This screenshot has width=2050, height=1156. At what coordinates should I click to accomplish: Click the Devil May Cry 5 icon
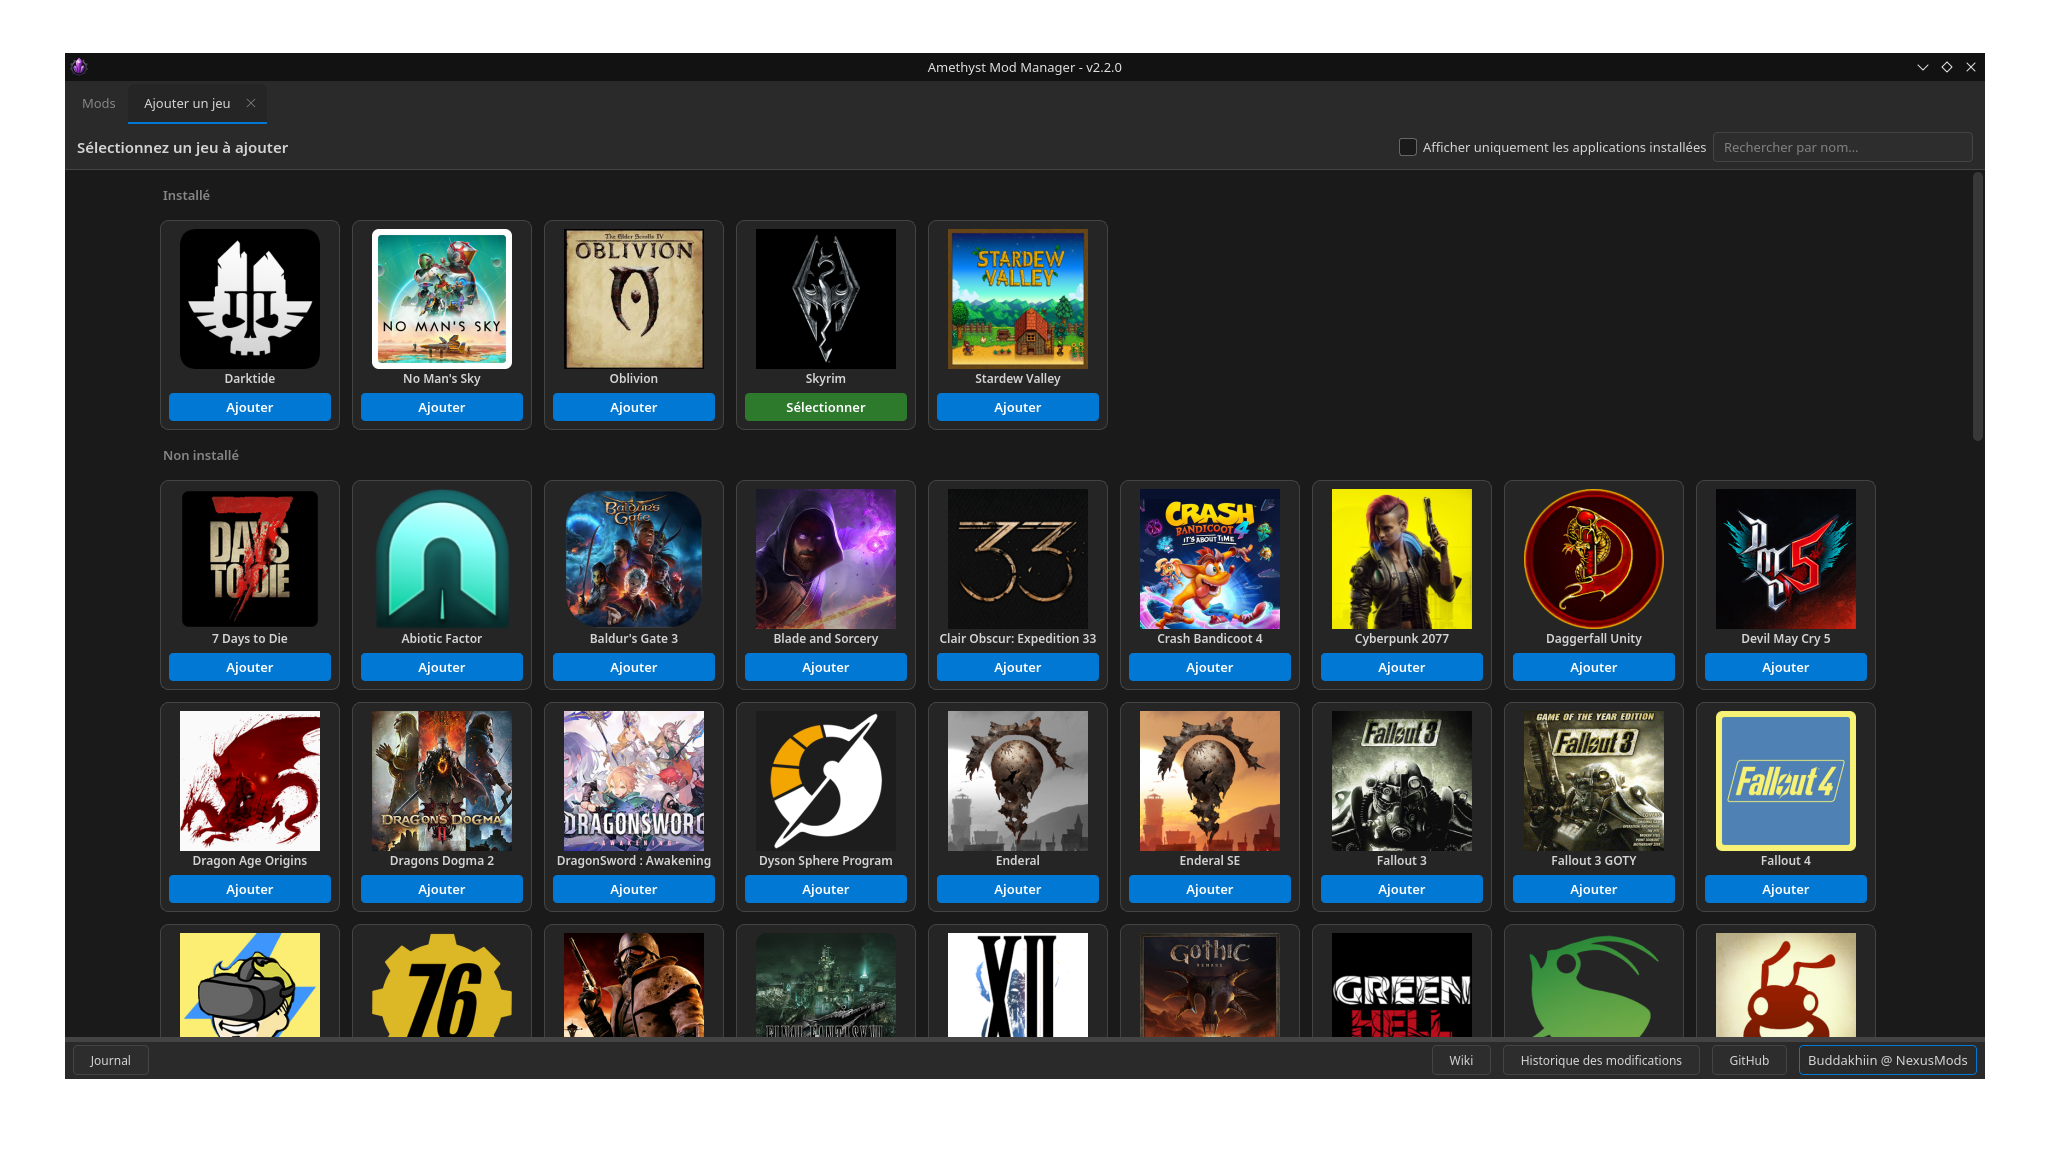1786,559
